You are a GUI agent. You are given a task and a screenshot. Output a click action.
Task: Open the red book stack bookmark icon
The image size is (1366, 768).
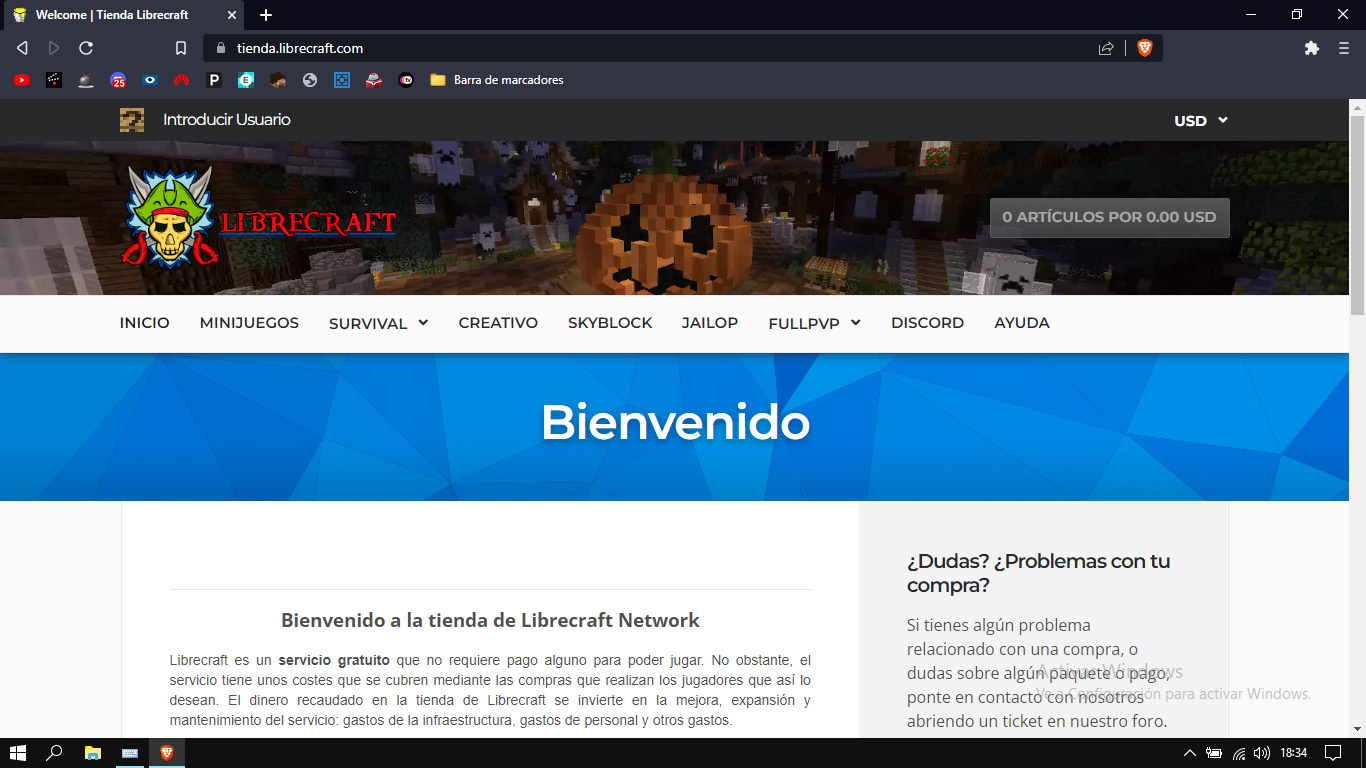click(374, 80)
